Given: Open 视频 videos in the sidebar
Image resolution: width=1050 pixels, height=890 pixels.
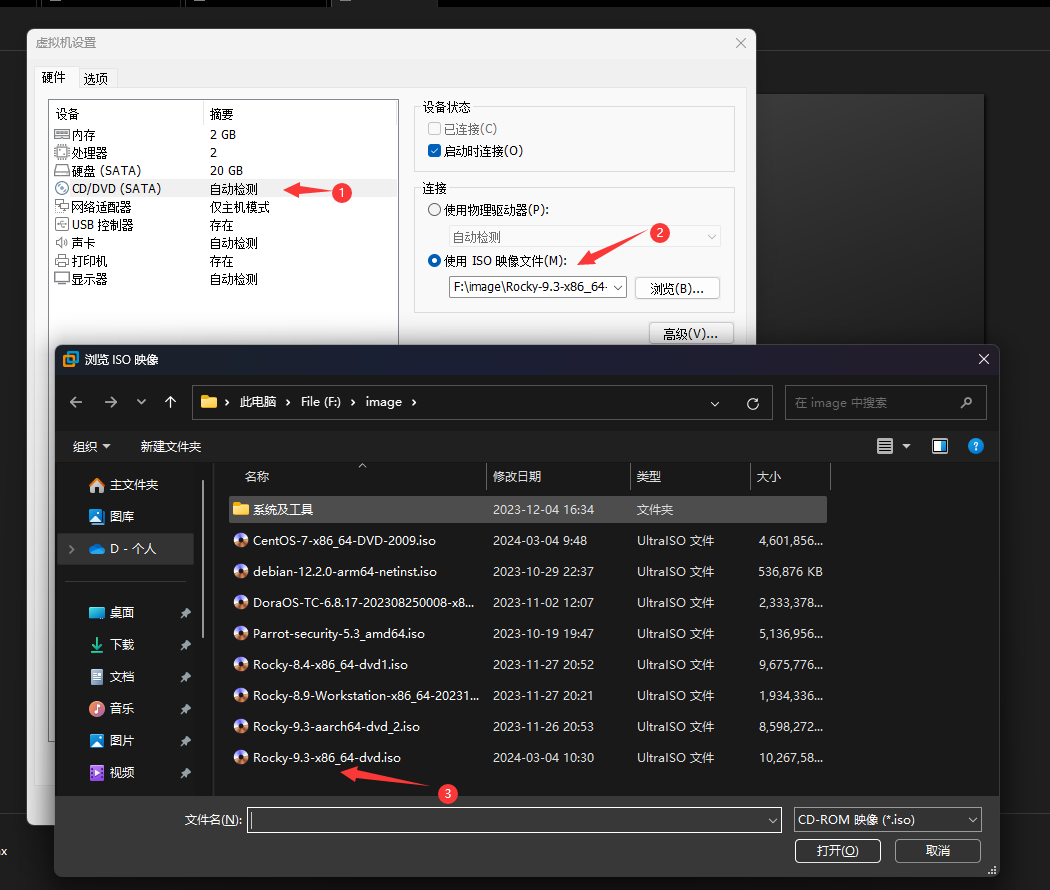Looking at the screenshot, I should tap(112, 773).
